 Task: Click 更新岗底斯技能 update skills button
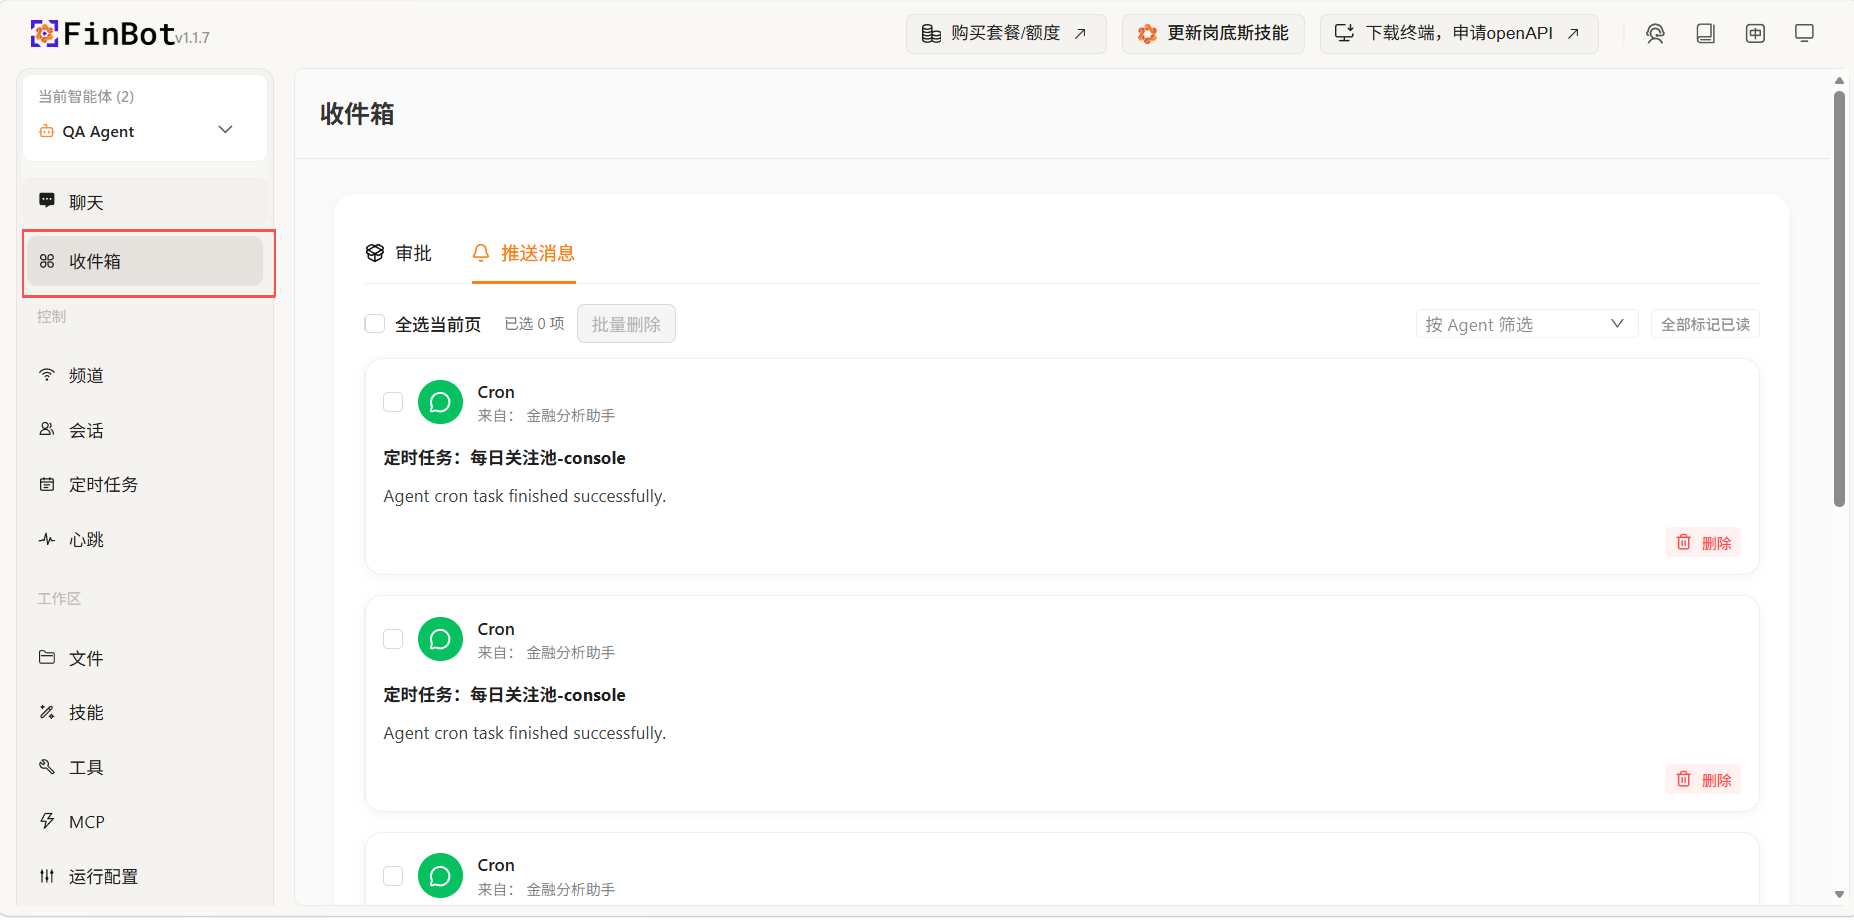click(x=1213, y=34)
